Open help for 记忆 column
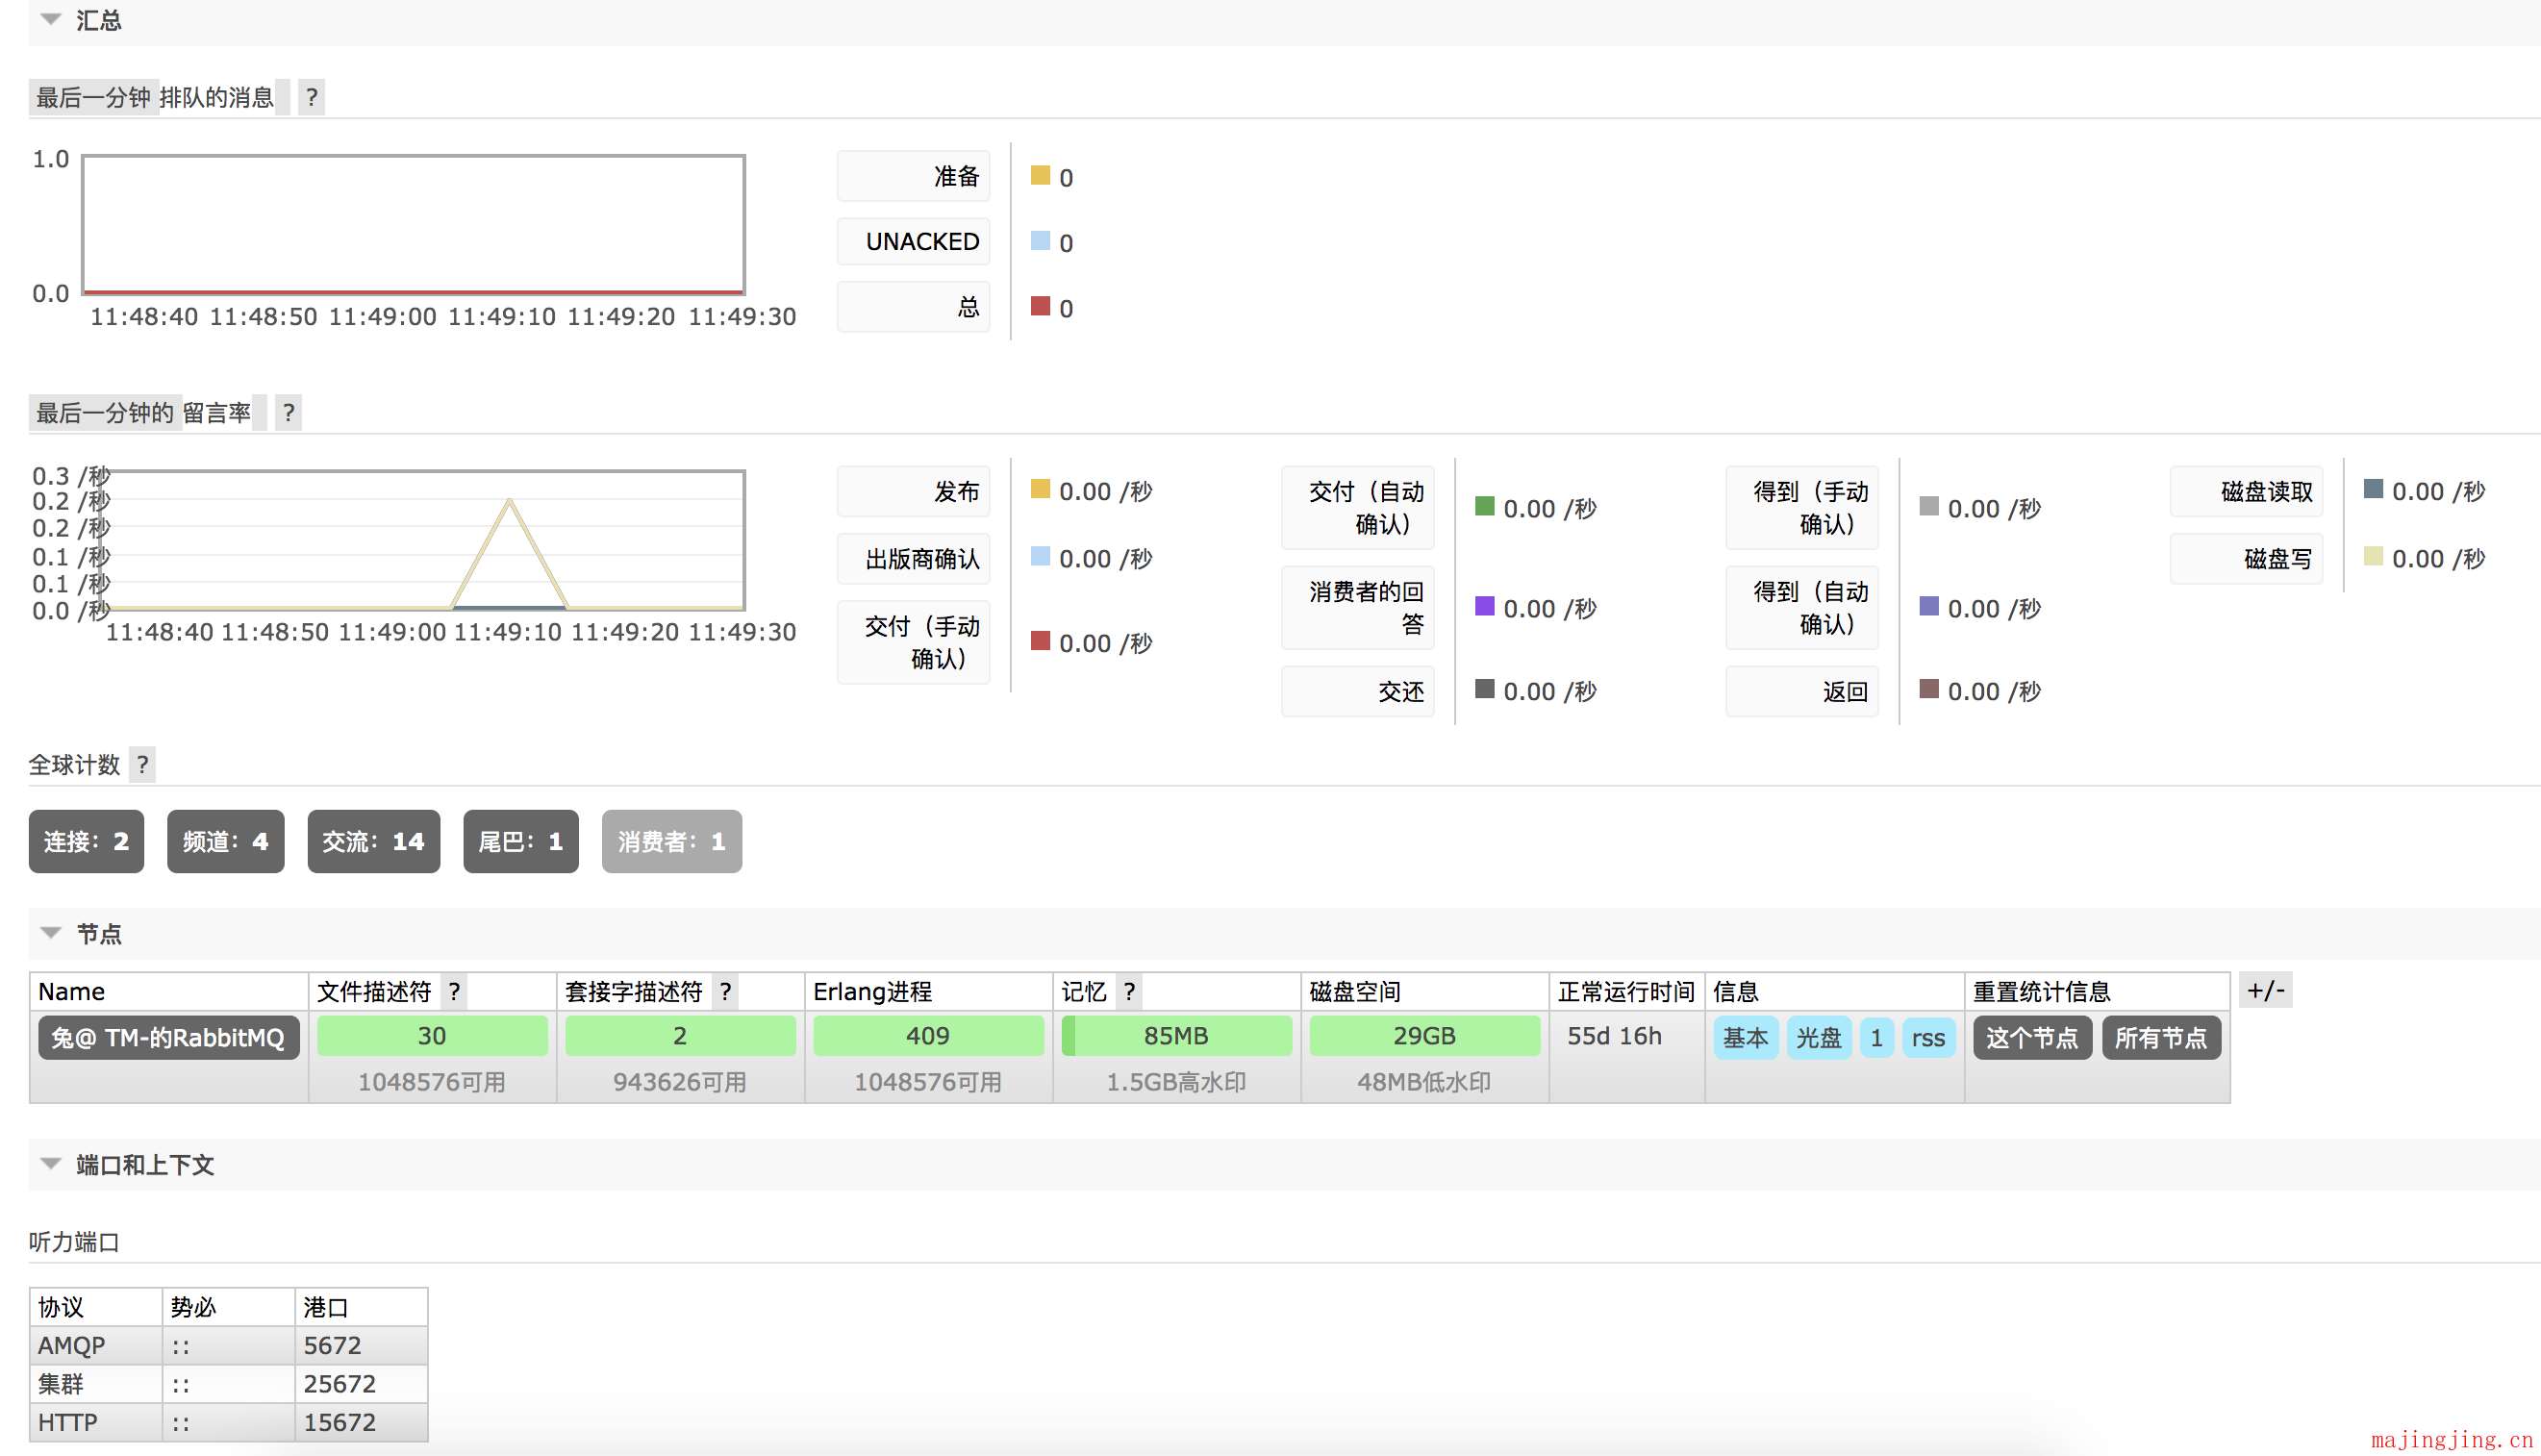 1130,991
